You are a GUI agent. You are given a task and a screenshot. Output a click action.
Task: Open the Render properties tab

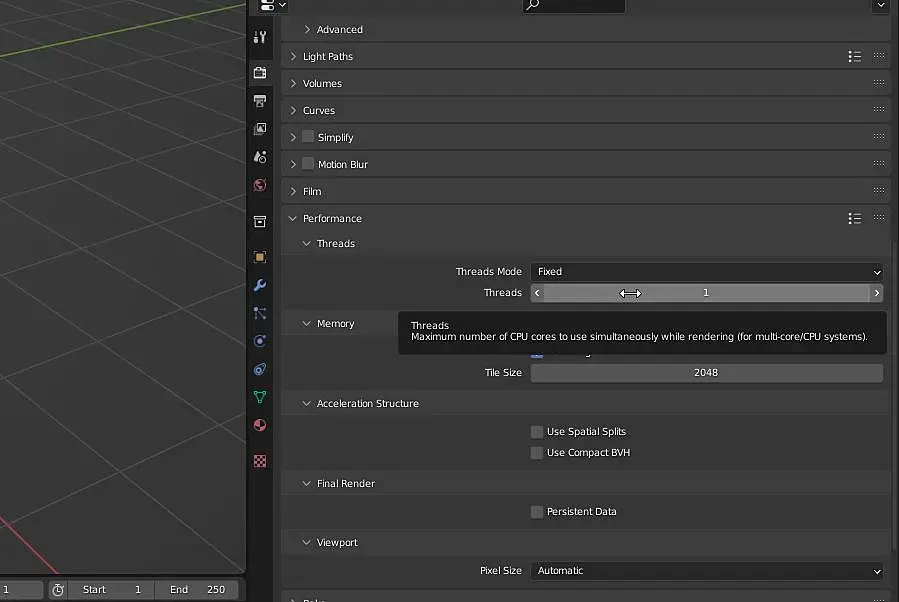click(x=260, y=72)
